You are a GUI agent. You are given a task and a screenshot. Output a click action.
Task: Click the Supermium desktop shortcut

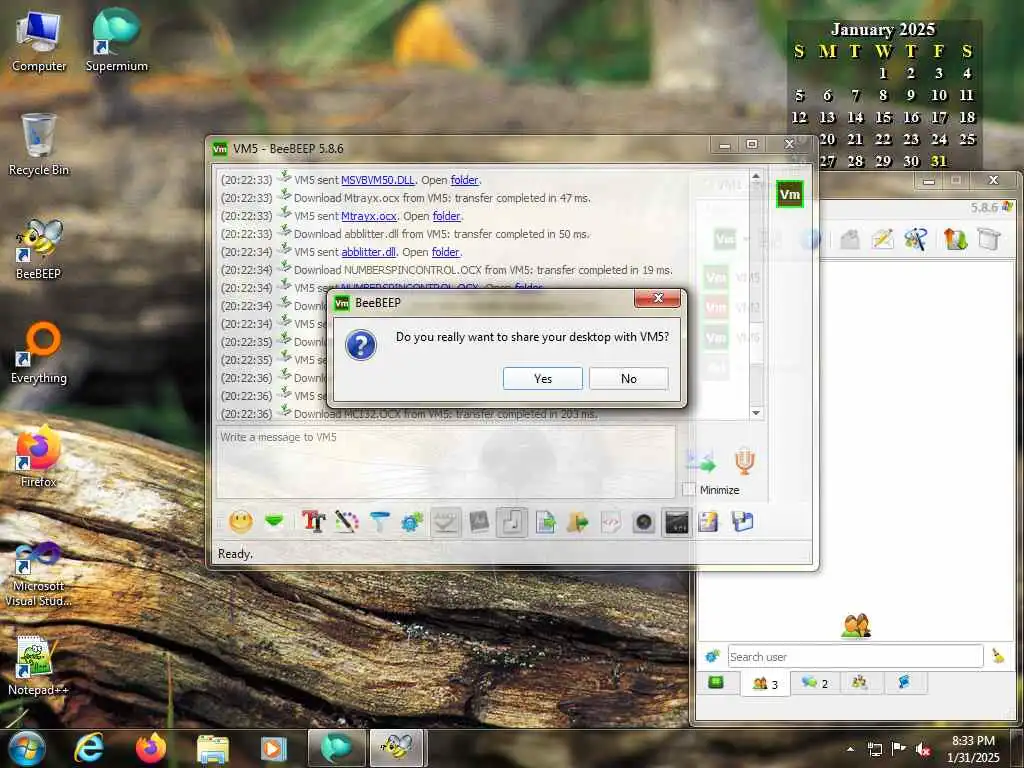tap(116, 40)
